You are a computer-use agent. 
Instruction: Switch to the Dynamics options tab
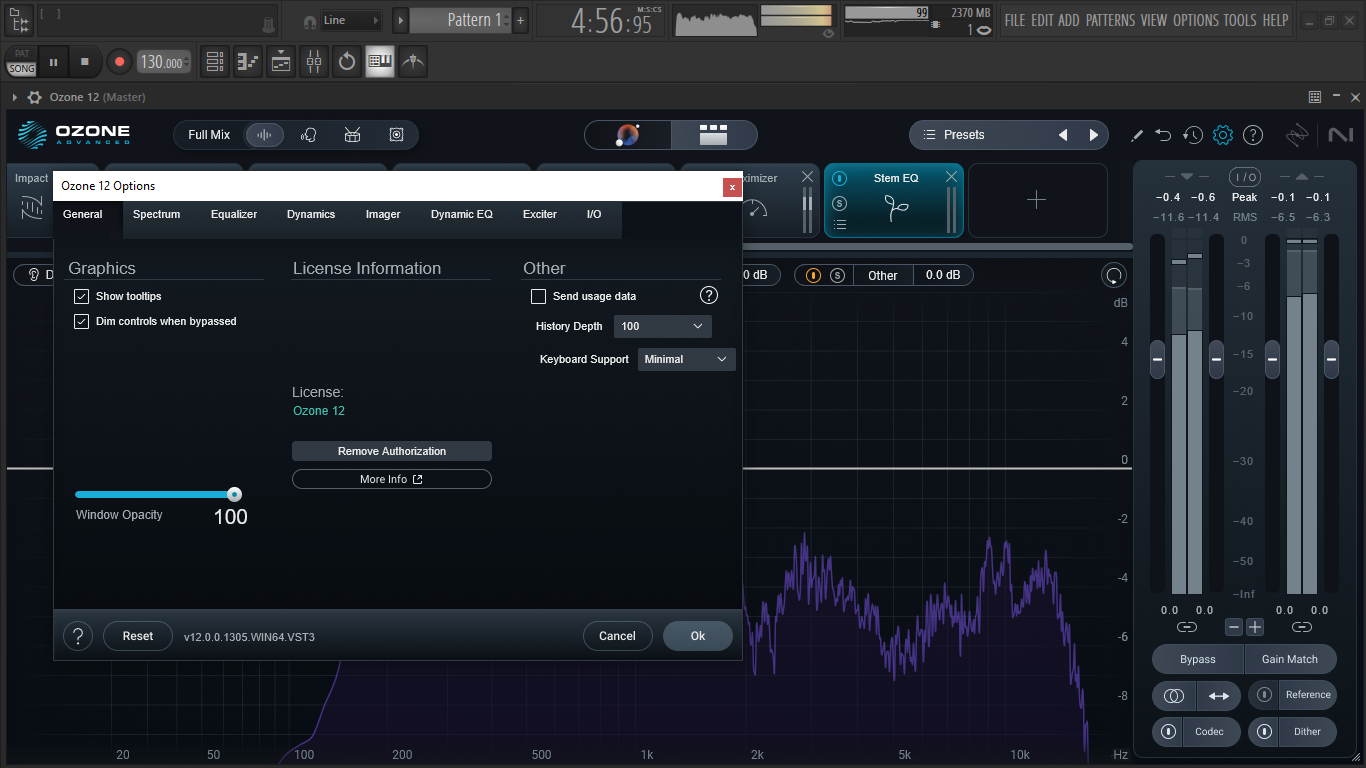point(311,214)
